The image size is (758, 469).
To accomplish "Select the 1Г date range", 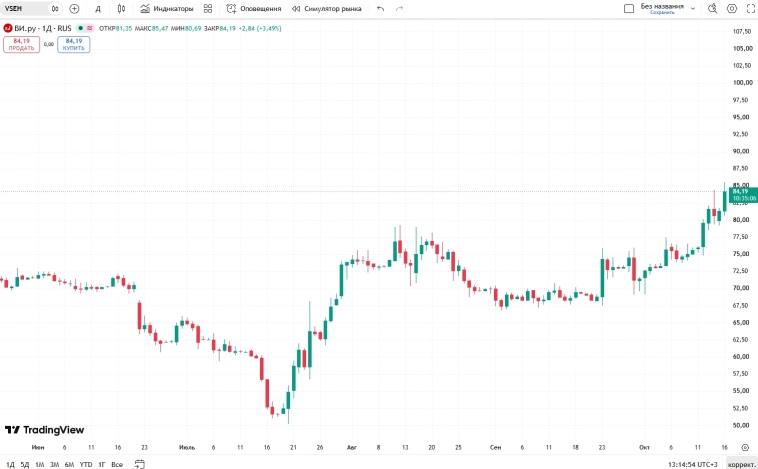I will coord(102,464).
